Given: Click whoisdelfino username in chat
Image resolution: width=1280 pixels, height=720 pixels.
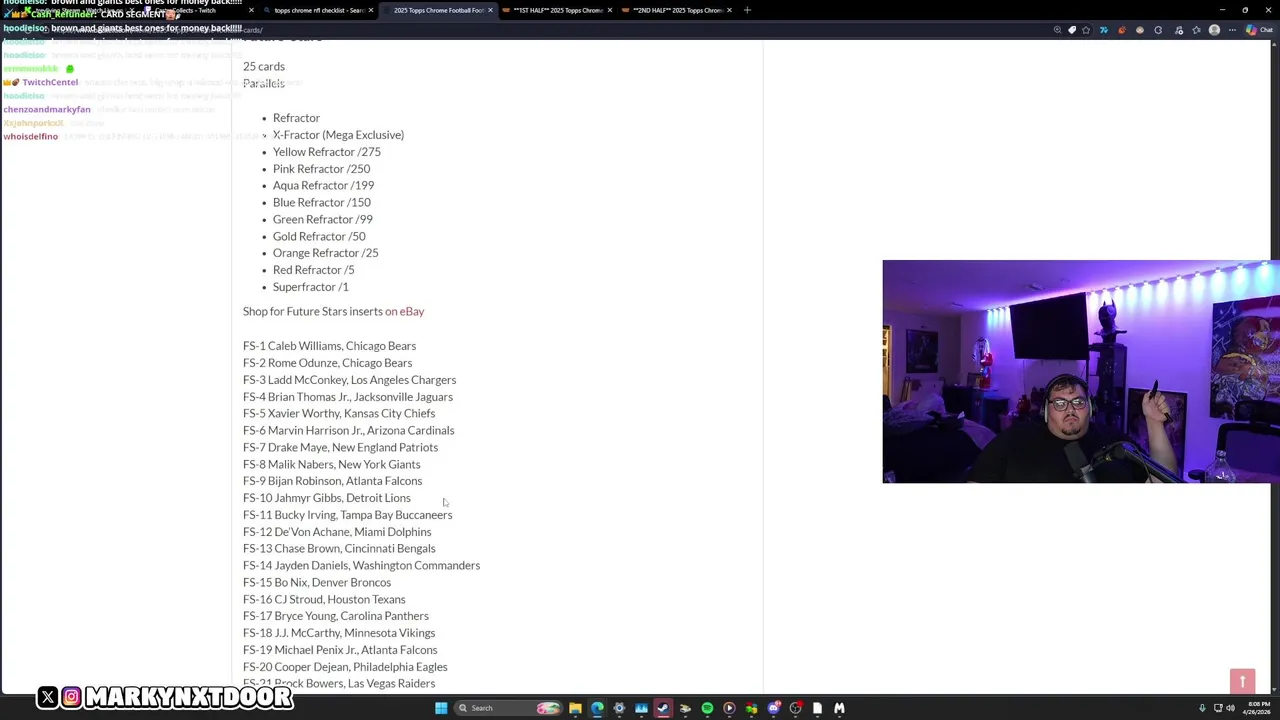Looking at the screenshot, I should click(x=30, y=136).
